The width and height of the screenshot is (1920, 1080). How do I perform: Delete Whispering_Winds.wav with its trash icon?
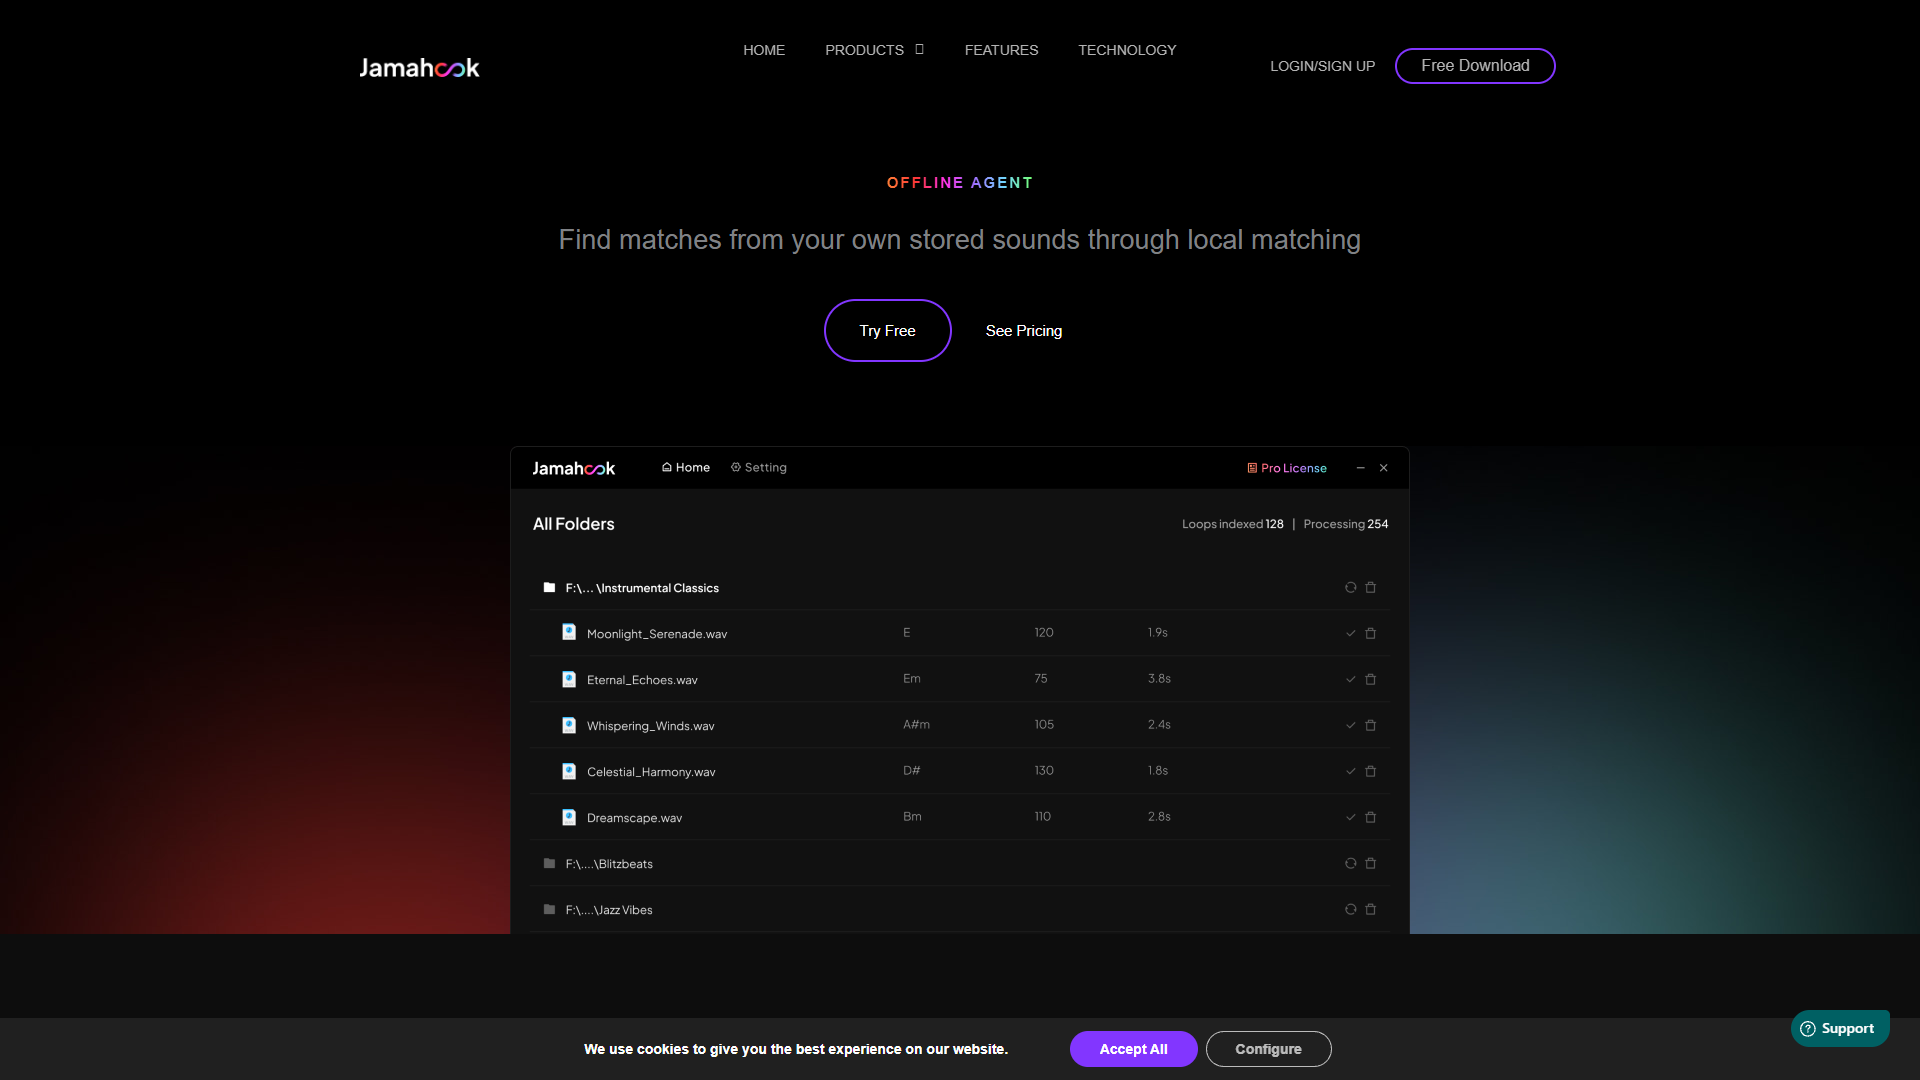1371,726
